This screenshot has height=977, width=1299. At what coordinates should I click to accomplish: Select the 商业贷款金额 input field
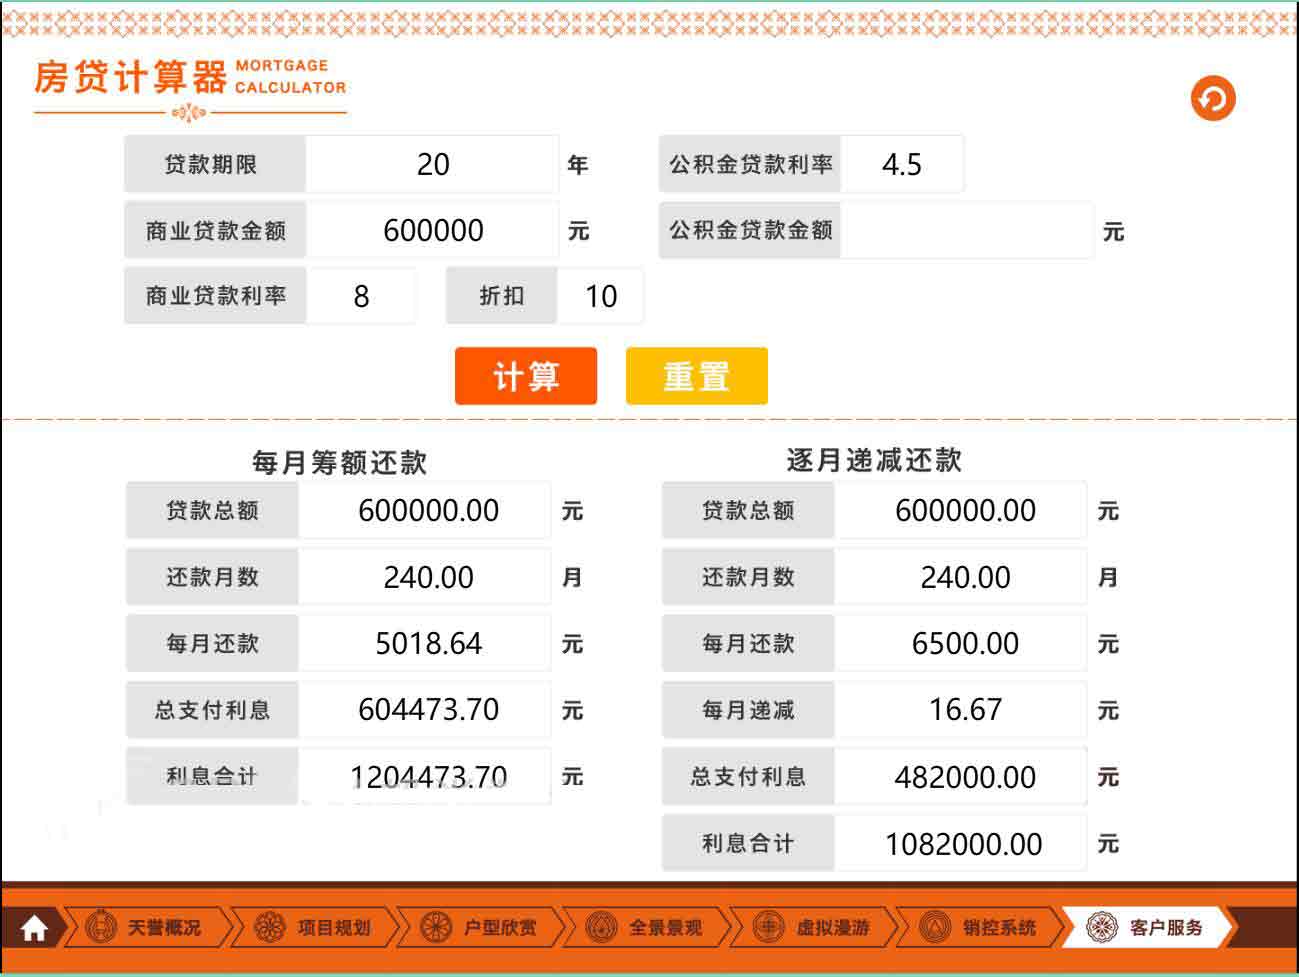tap(432, 231)
